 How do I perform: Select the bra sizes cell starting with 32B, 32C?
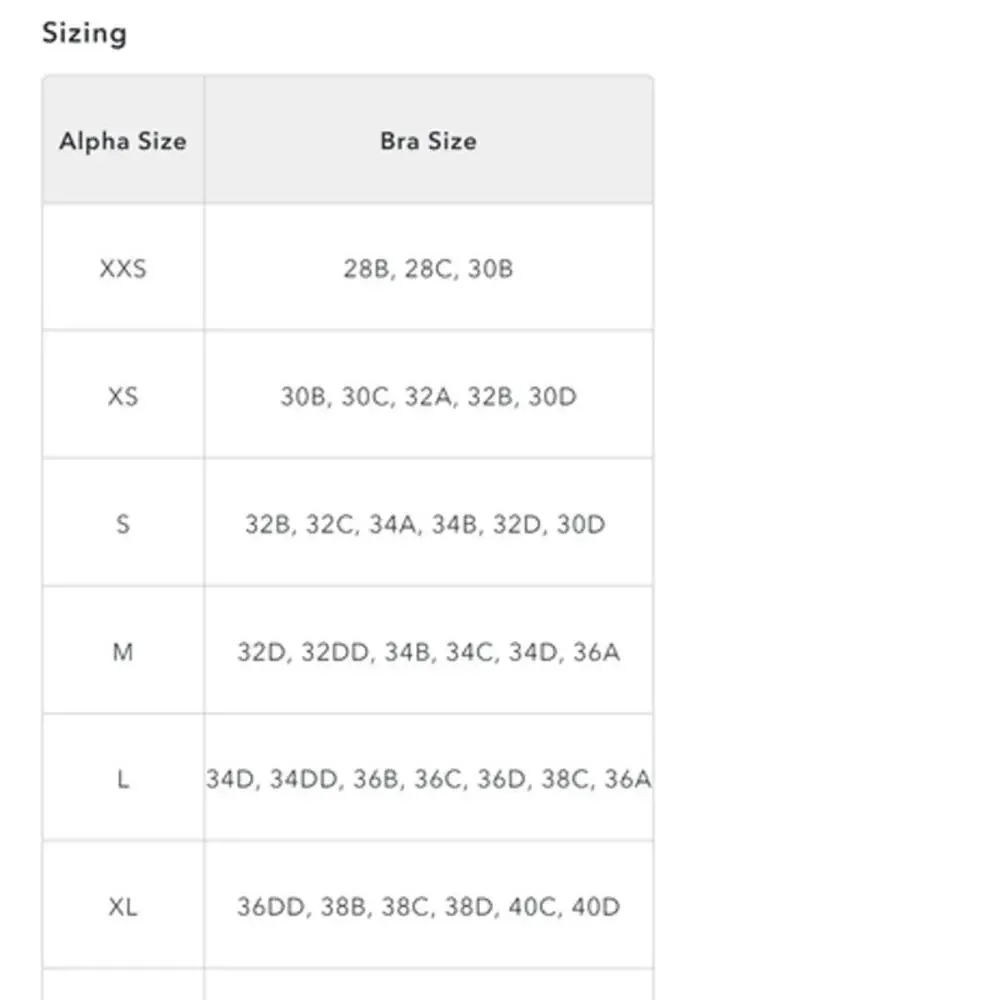click(429, 523)
